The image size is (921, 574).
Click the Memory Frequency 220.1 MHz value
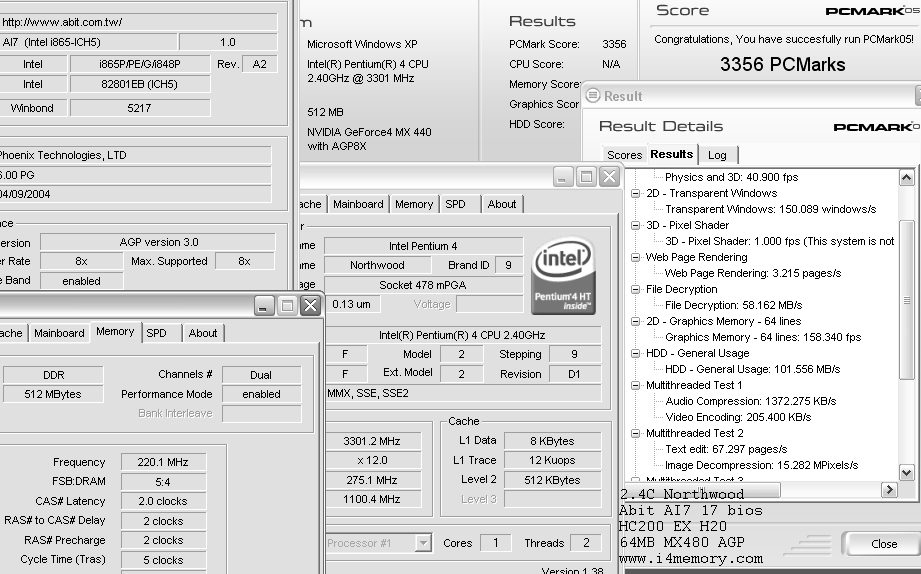point(163,462)
